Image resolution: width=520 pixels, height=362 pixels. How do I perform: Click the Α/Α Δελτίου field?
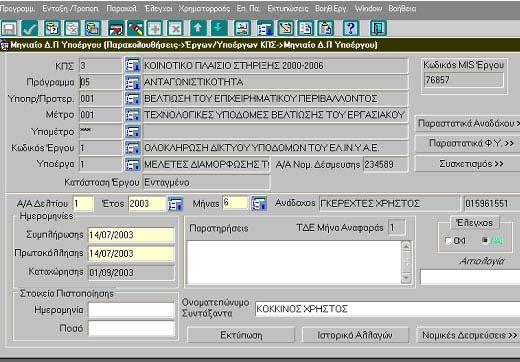click(83, 204)
